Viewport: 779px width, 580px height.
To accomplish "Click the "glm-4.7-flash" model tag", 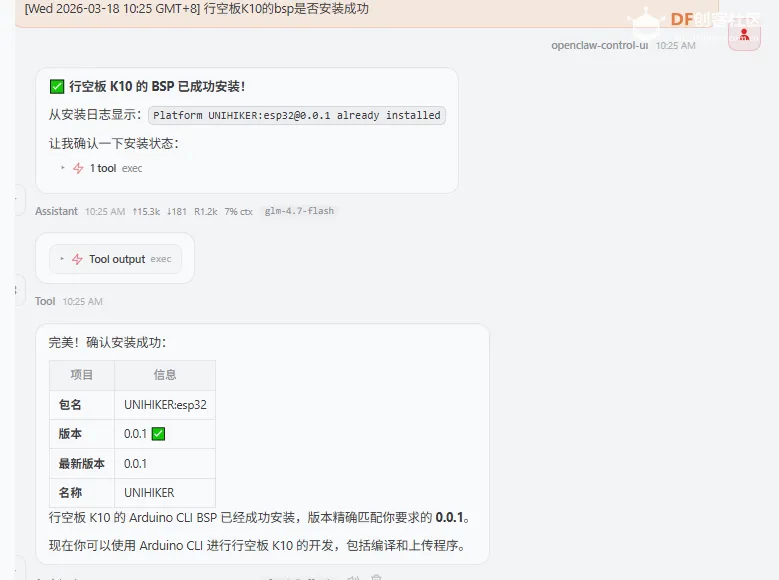I will [x=299, y=211].
